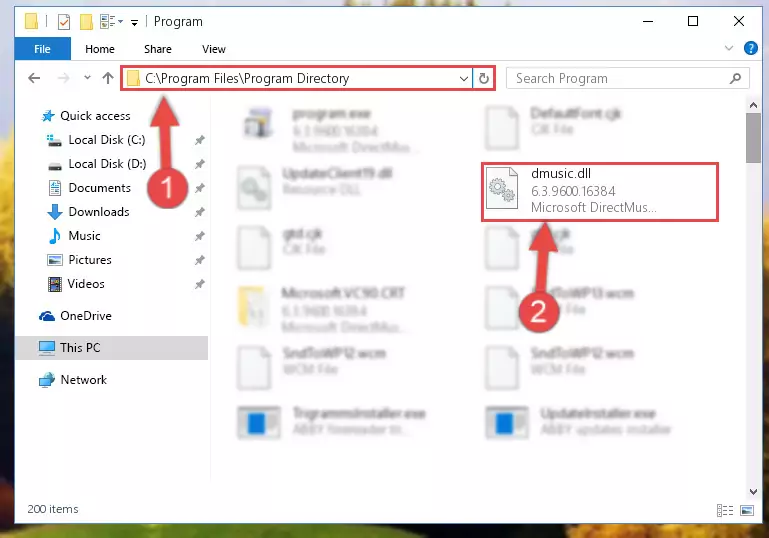Open the View ribbon tab

214,49
